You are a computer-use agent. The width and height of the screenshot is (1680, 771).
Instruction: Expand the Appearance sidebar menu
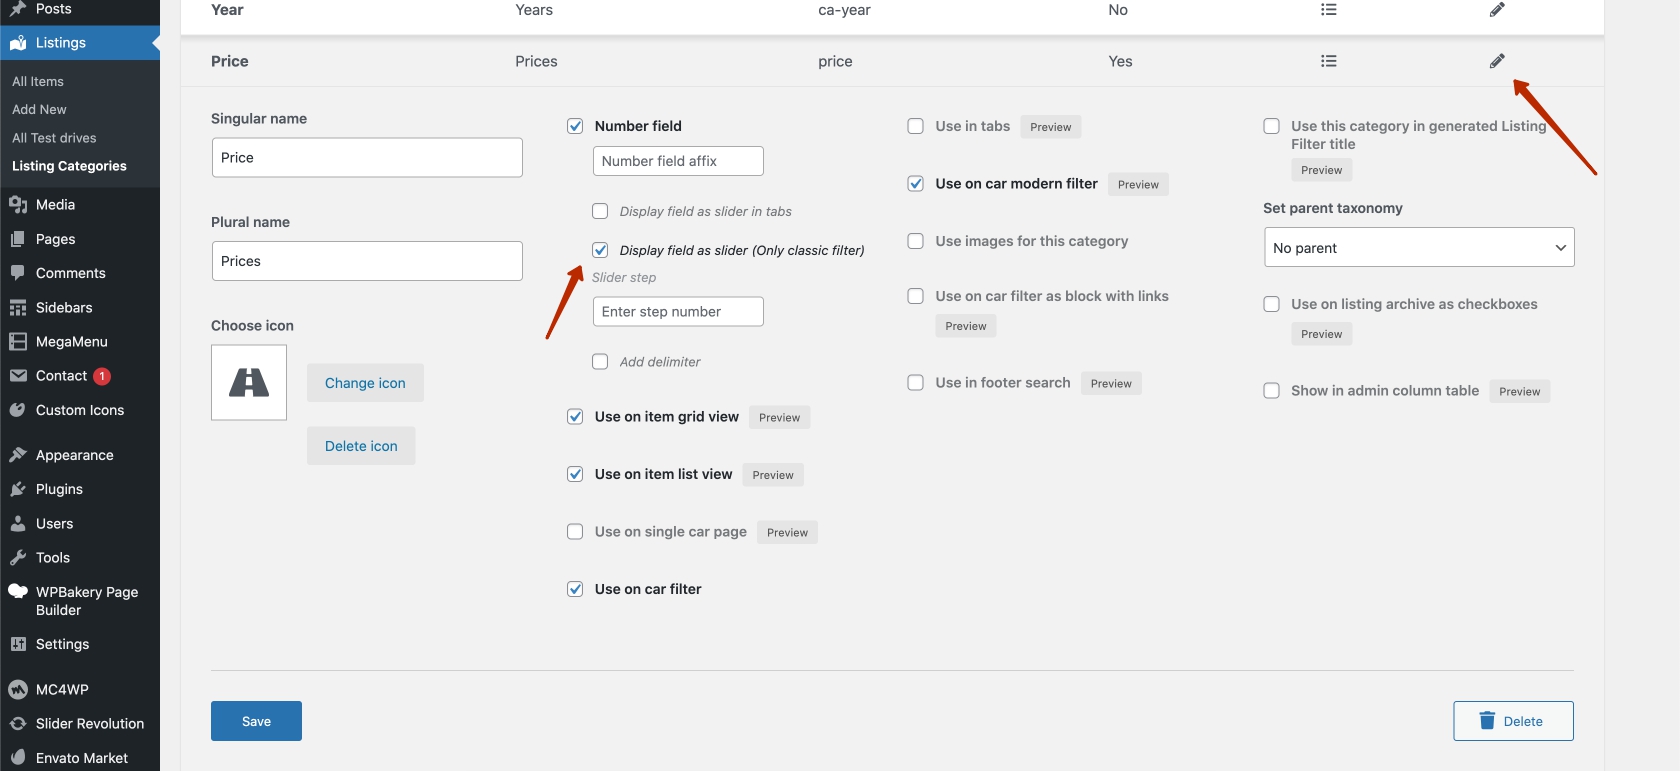pos(74,455)
